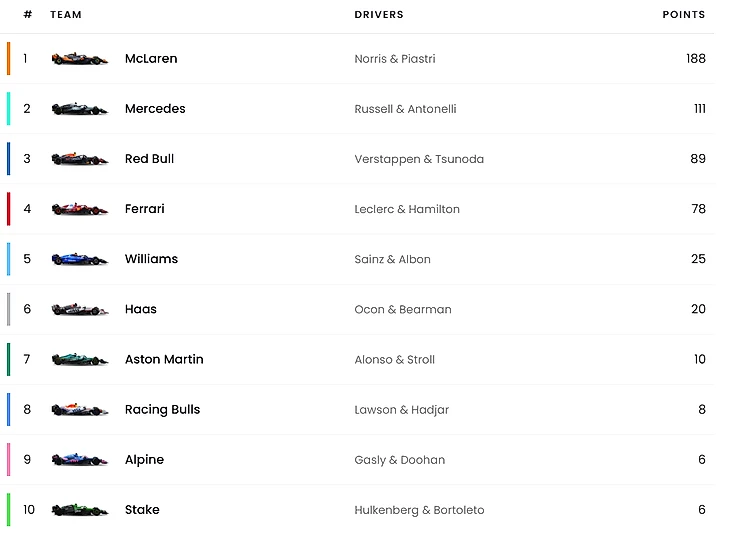Viewport: 730px width, 534px height.
Task: Open the Racing Bulls team link
Action: (162, 410)
